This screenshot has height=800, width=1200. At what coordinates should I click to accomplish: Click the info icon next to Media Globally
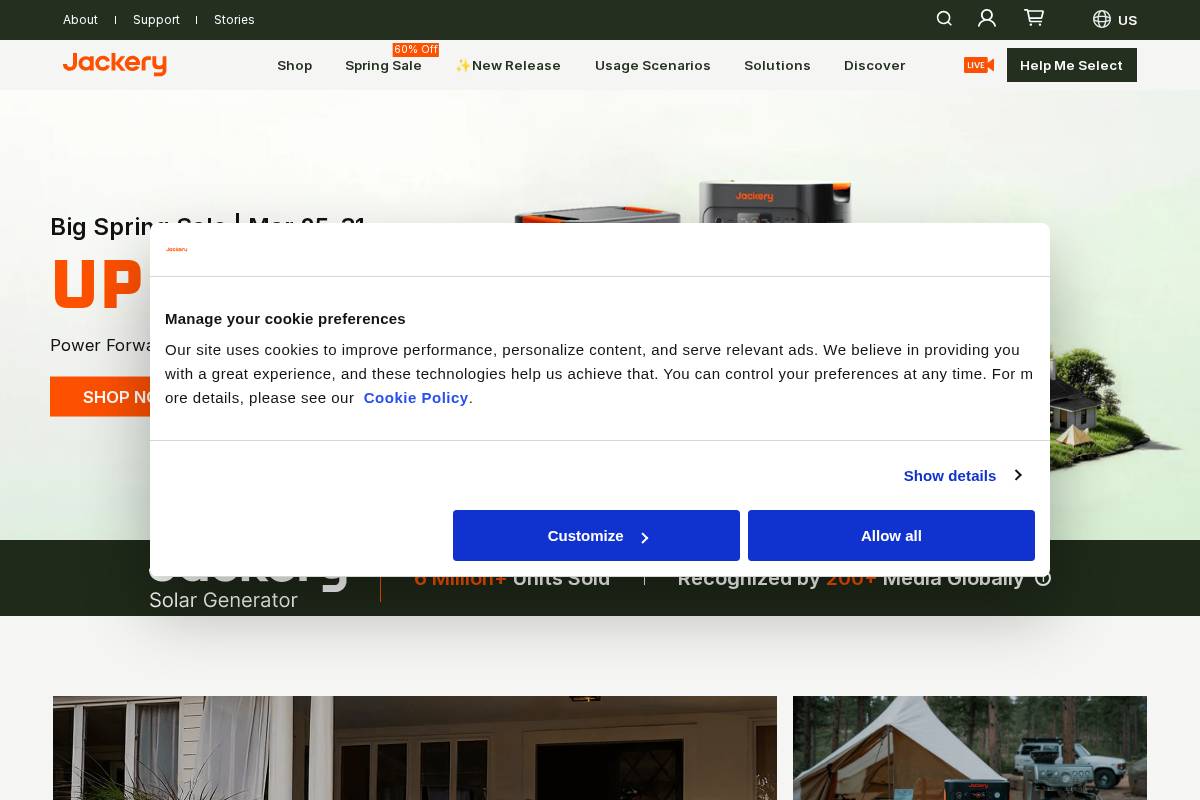pos(1043,578)
